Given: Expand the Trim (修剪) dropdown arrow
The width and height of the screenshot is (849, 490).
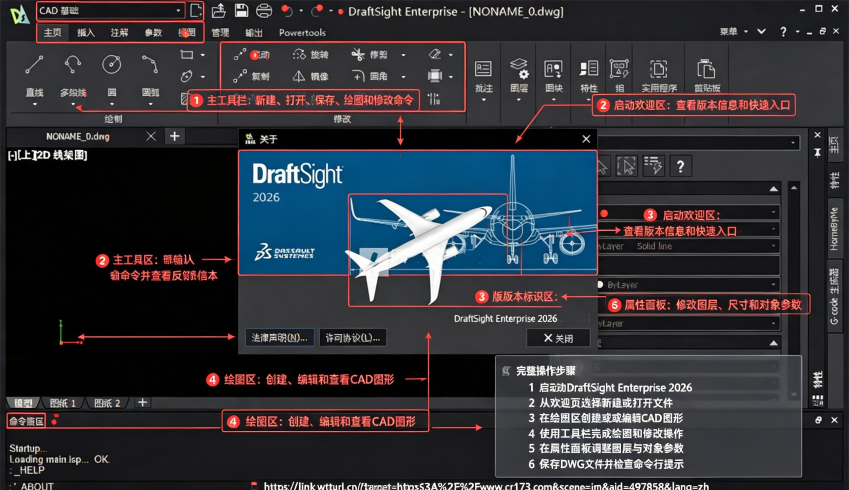Looking at the screenshot, I should click(403, 55).
